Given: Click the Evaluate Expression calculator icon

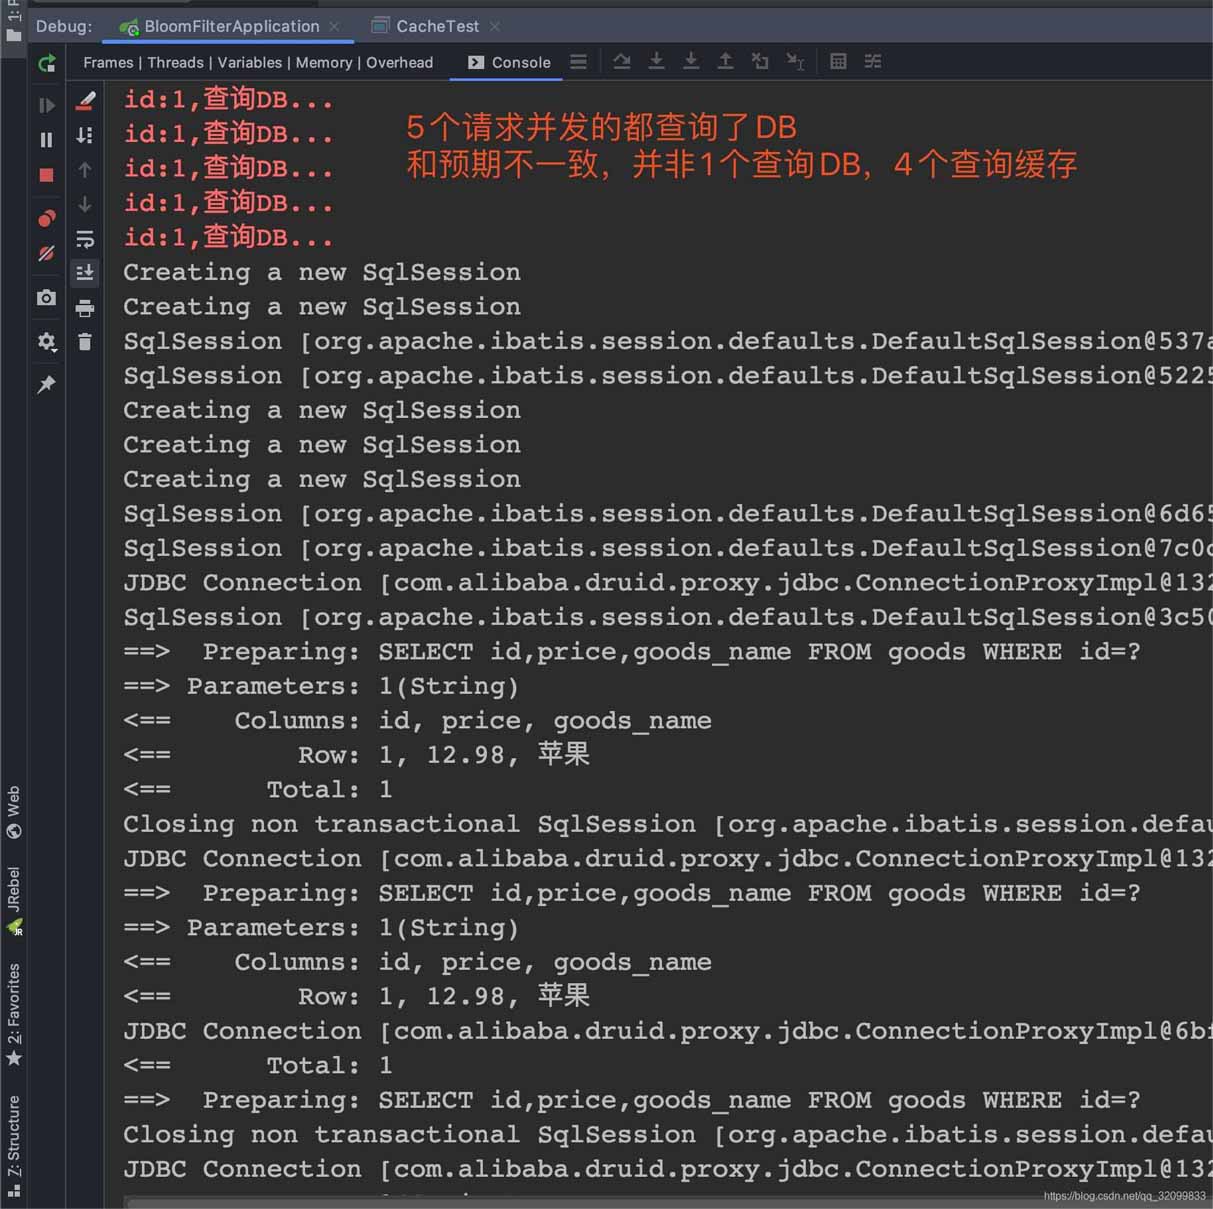Looking at the screenshot, I should click(x=838, y=62).
